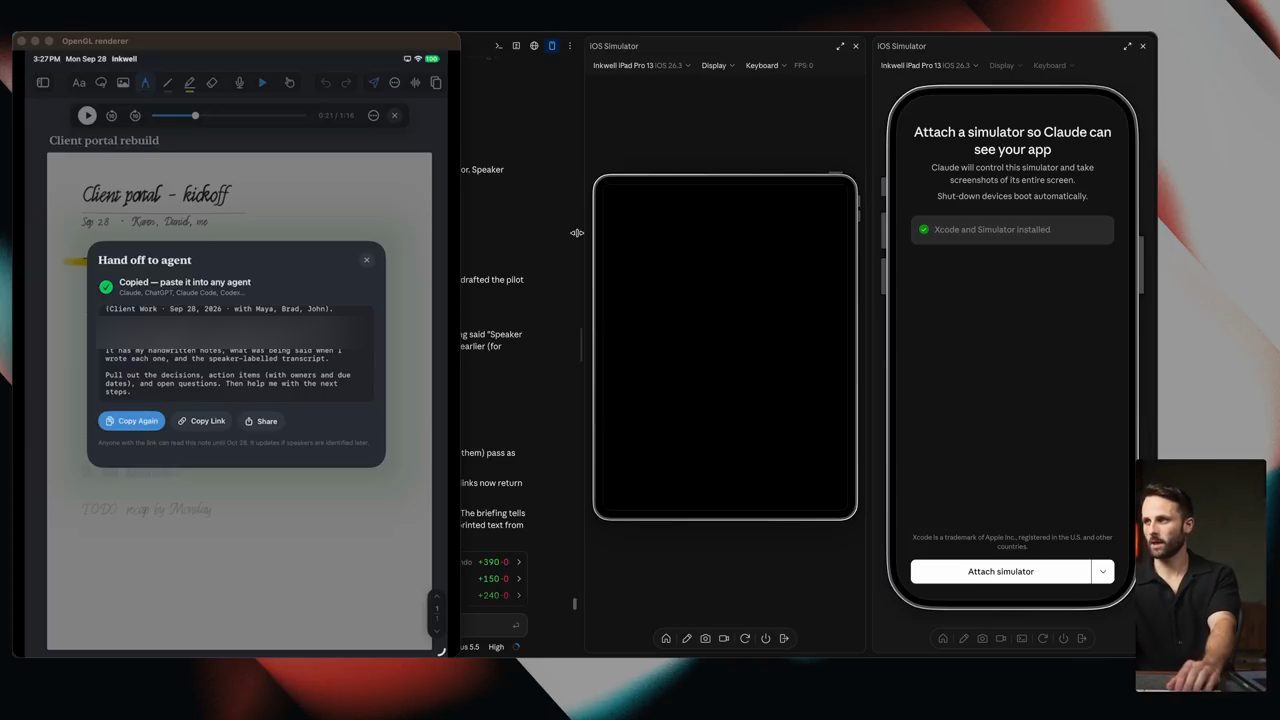Screen dimensions: 1280x720
Task: Undo the last stroke in Inkwell
Action: point(325,83)
